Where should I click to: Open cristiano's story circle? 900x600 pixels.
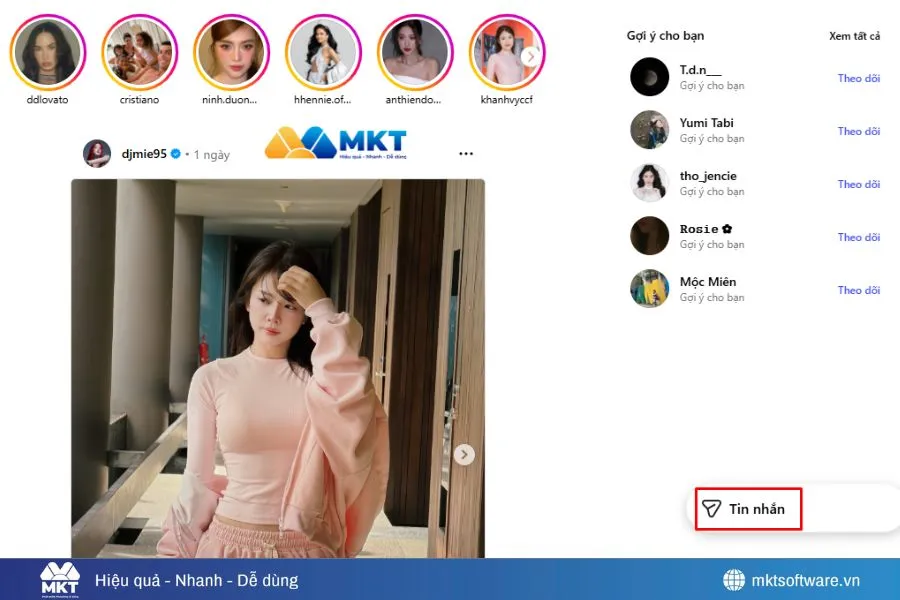(x=139, y=50)
